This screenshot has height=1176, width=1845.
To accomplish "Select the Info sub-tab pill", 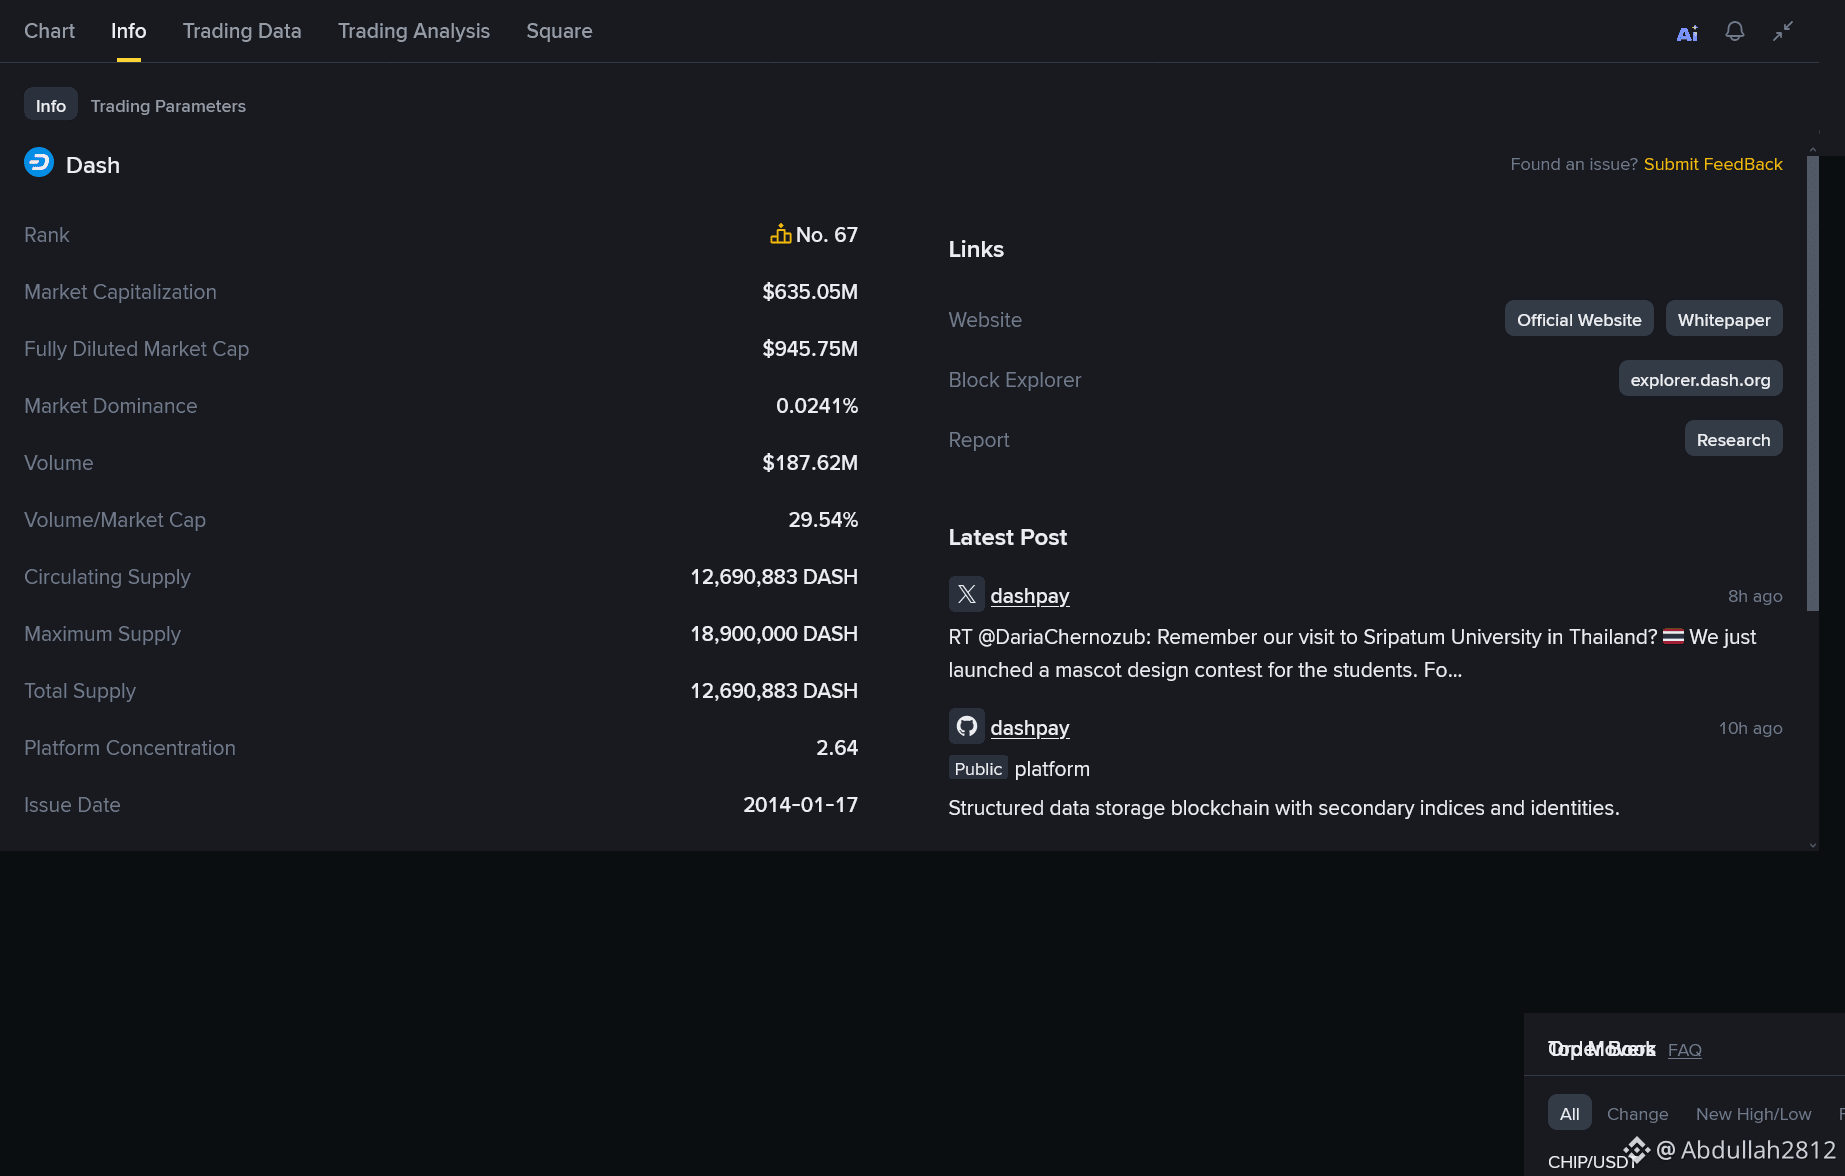I will [51, 105].
